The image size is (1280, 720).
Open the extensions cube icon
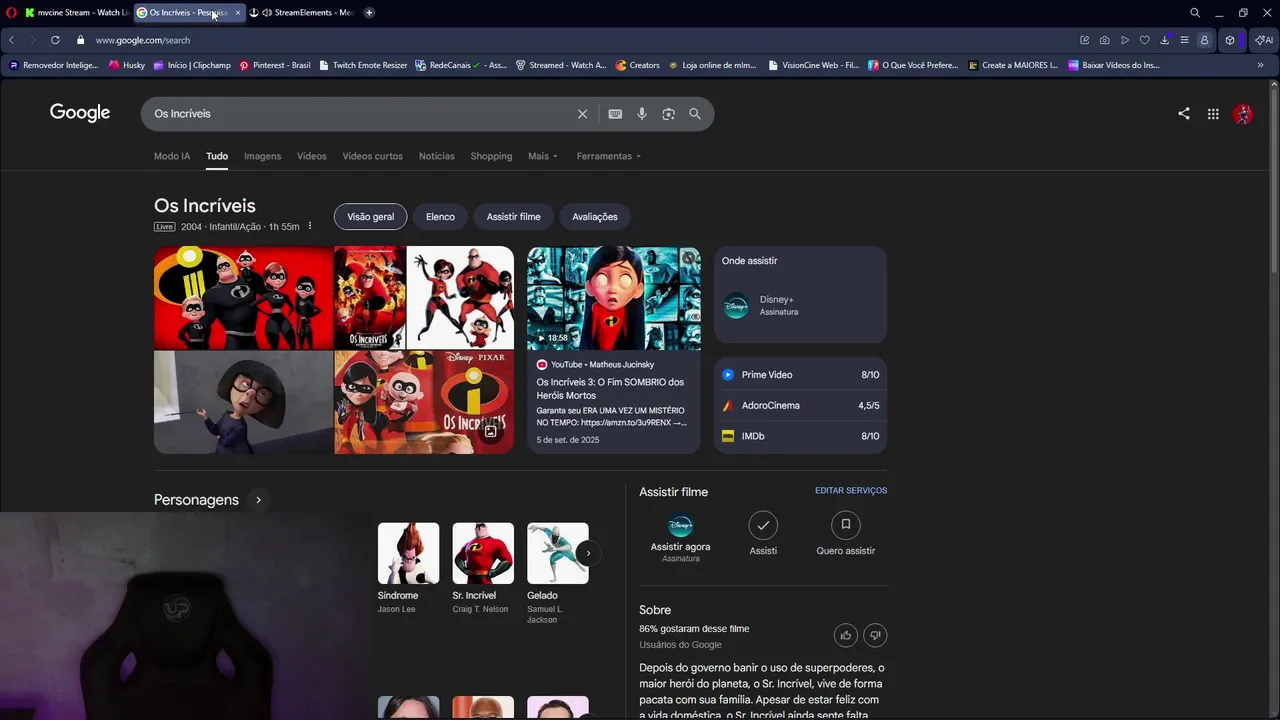click(x=1230, y=40)
